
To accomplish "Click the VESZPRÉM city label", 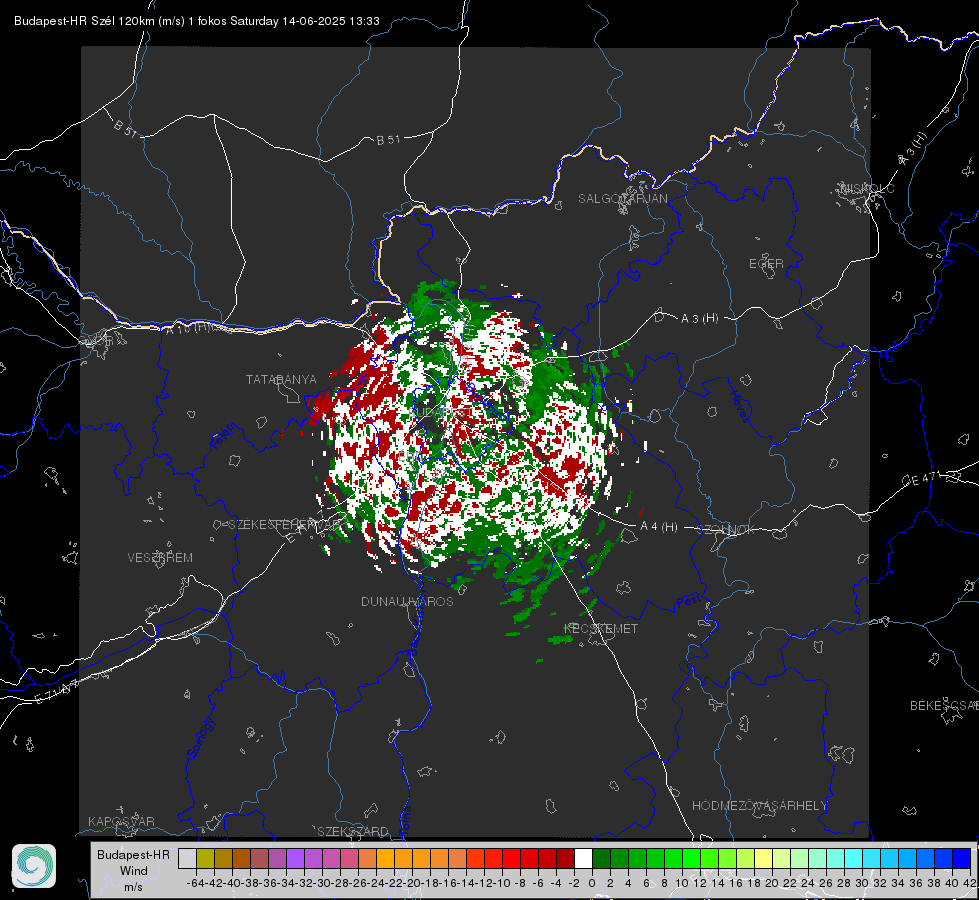I will click(x=160, y=557).
